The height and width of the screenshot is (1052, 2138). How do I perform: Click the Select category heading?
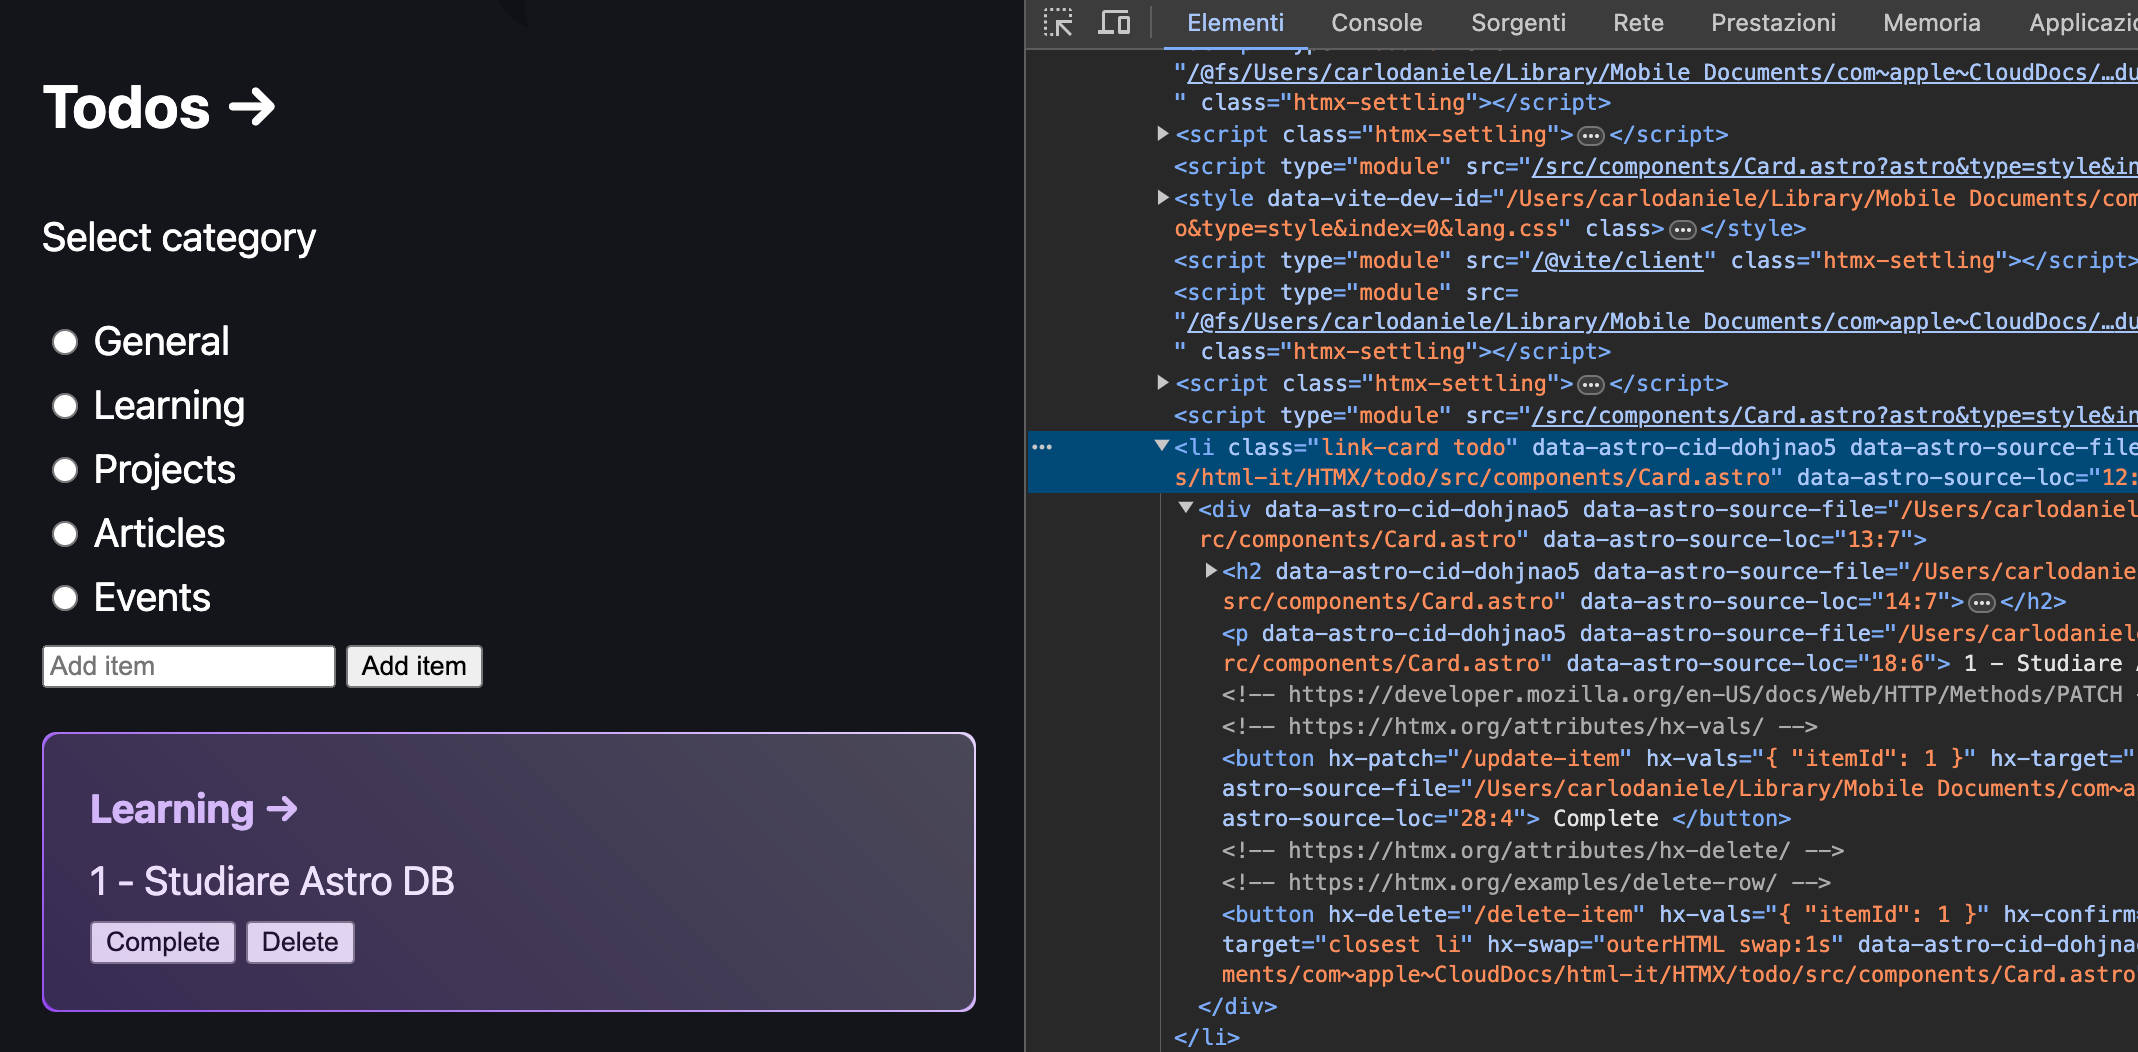[179, 238]
